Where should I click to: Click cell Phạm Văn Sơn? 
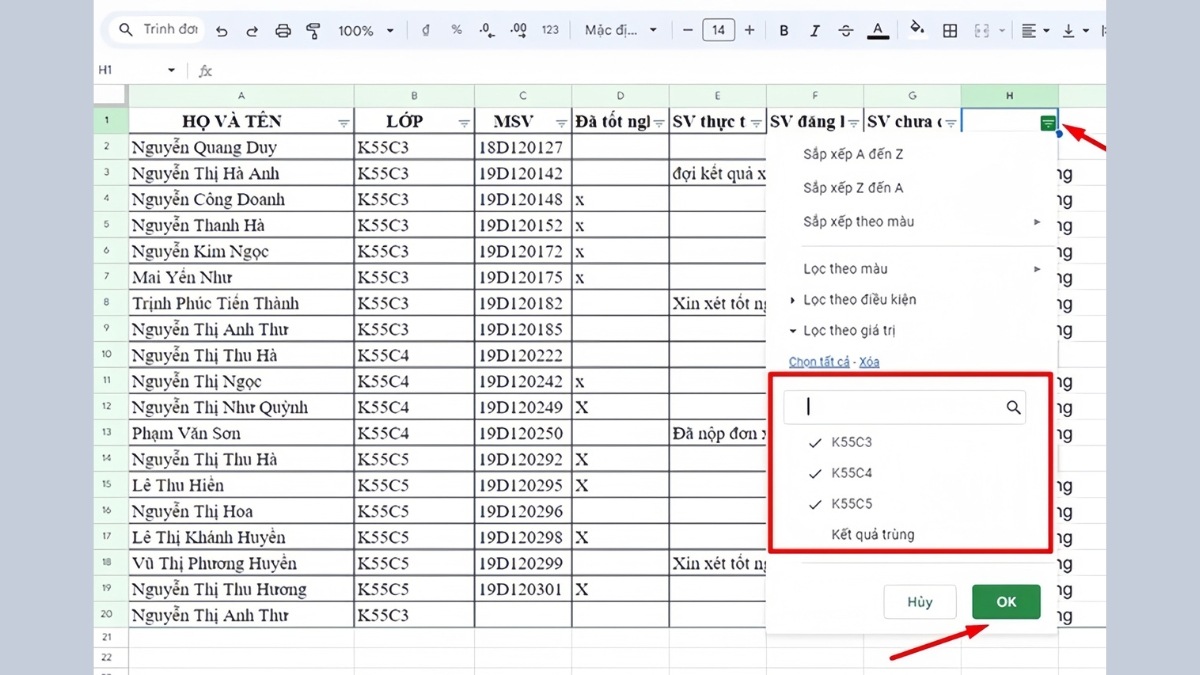pyautogui.click(x=241, y=433)
